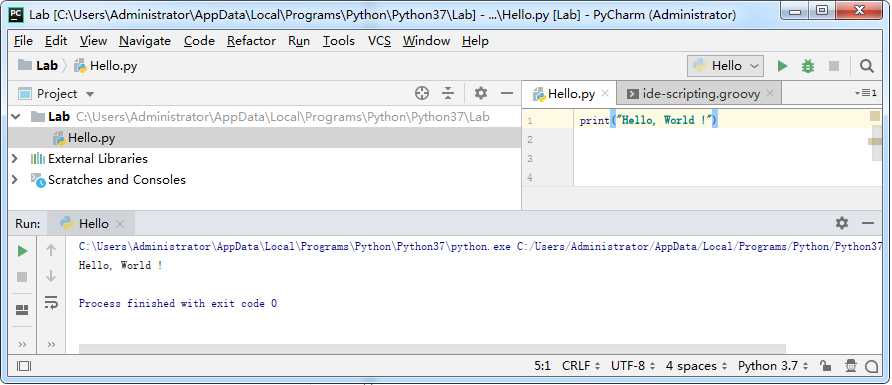Expand Scratches and Consoles node

click(15, 180)
